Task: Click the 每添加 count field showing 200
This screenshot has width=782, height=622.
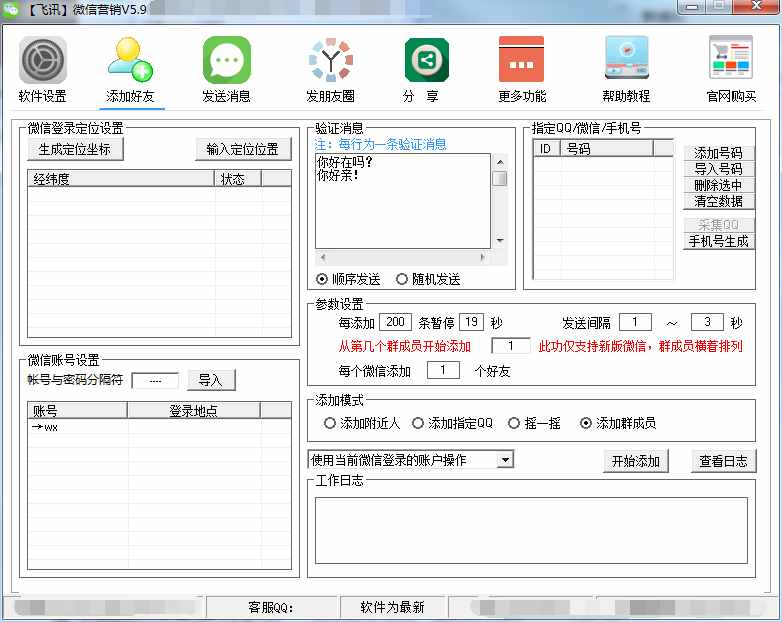Action: (x=395, y=322)
